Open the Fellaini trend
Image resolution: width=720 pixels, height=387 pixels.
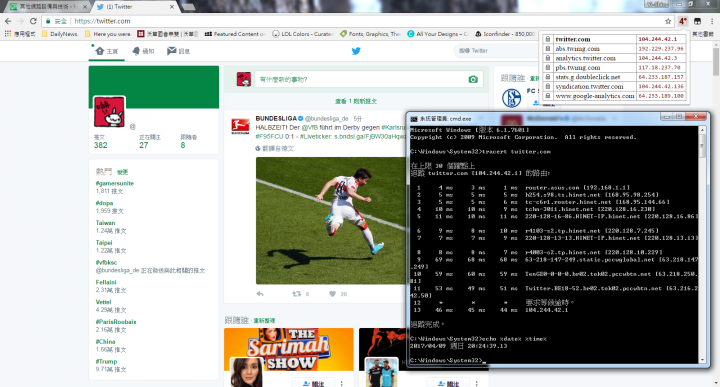click(x=106, y=282)
